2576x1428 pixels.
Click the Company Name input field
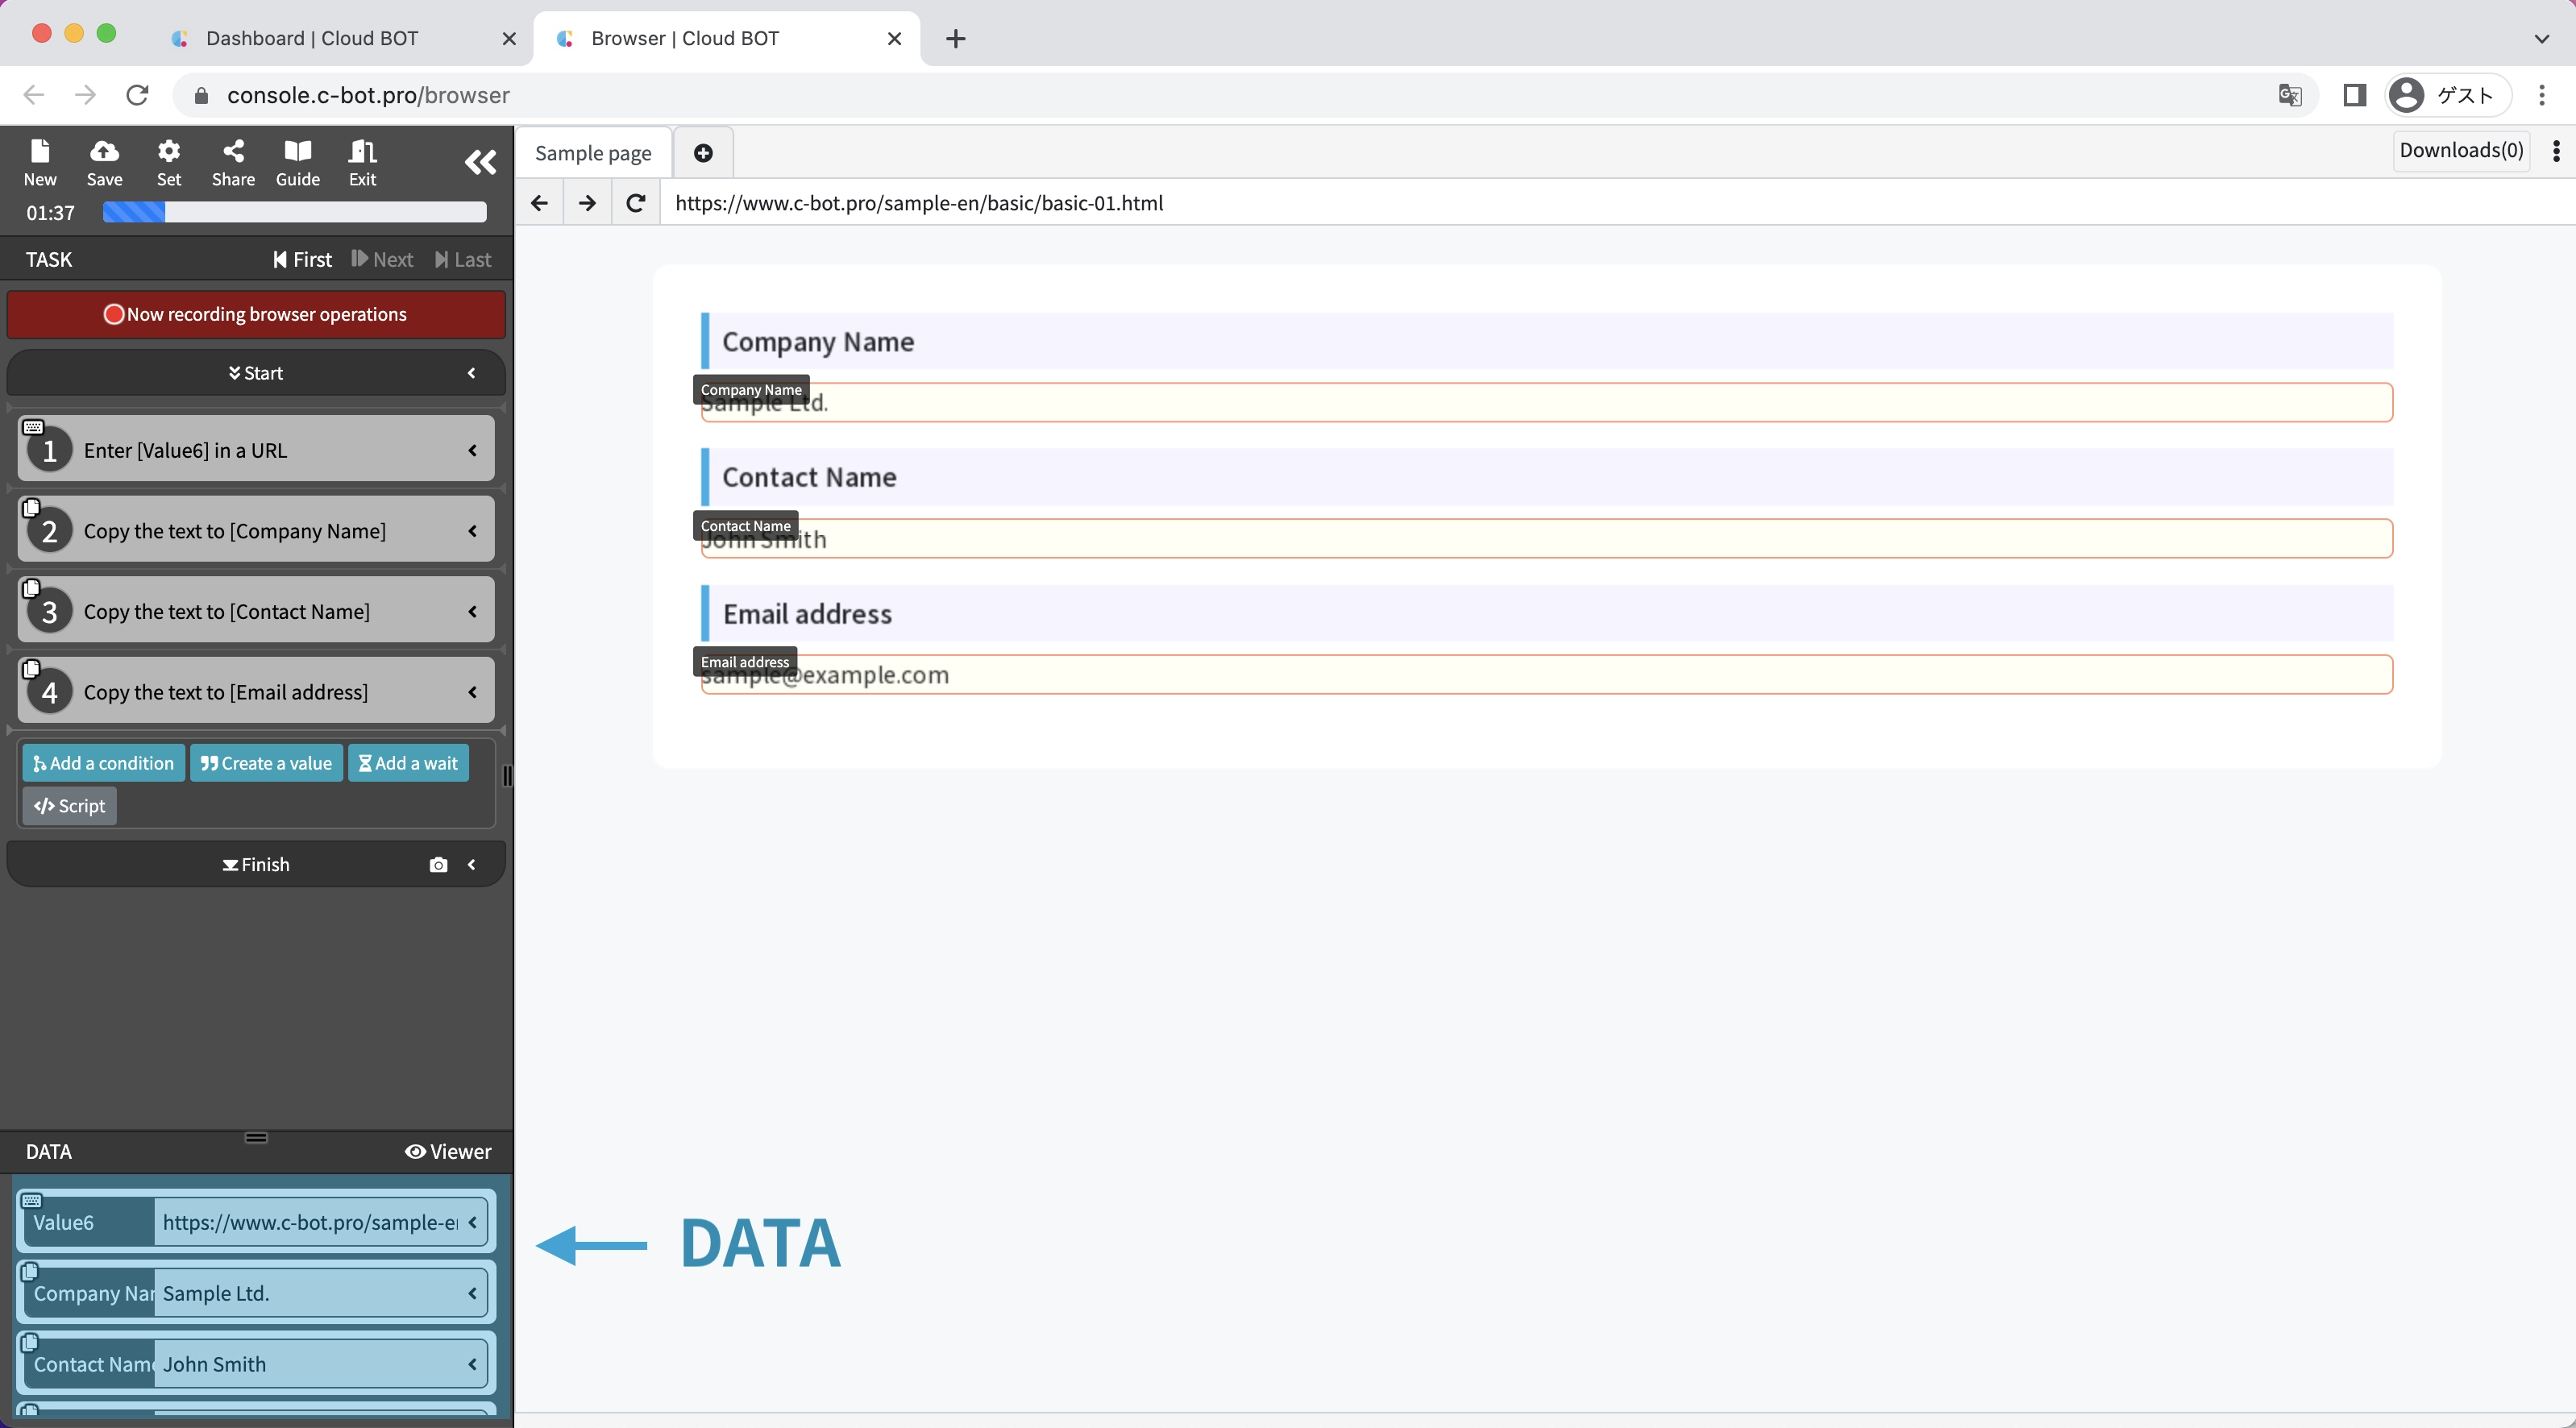pyautogui.click(x=1546, y=403)
